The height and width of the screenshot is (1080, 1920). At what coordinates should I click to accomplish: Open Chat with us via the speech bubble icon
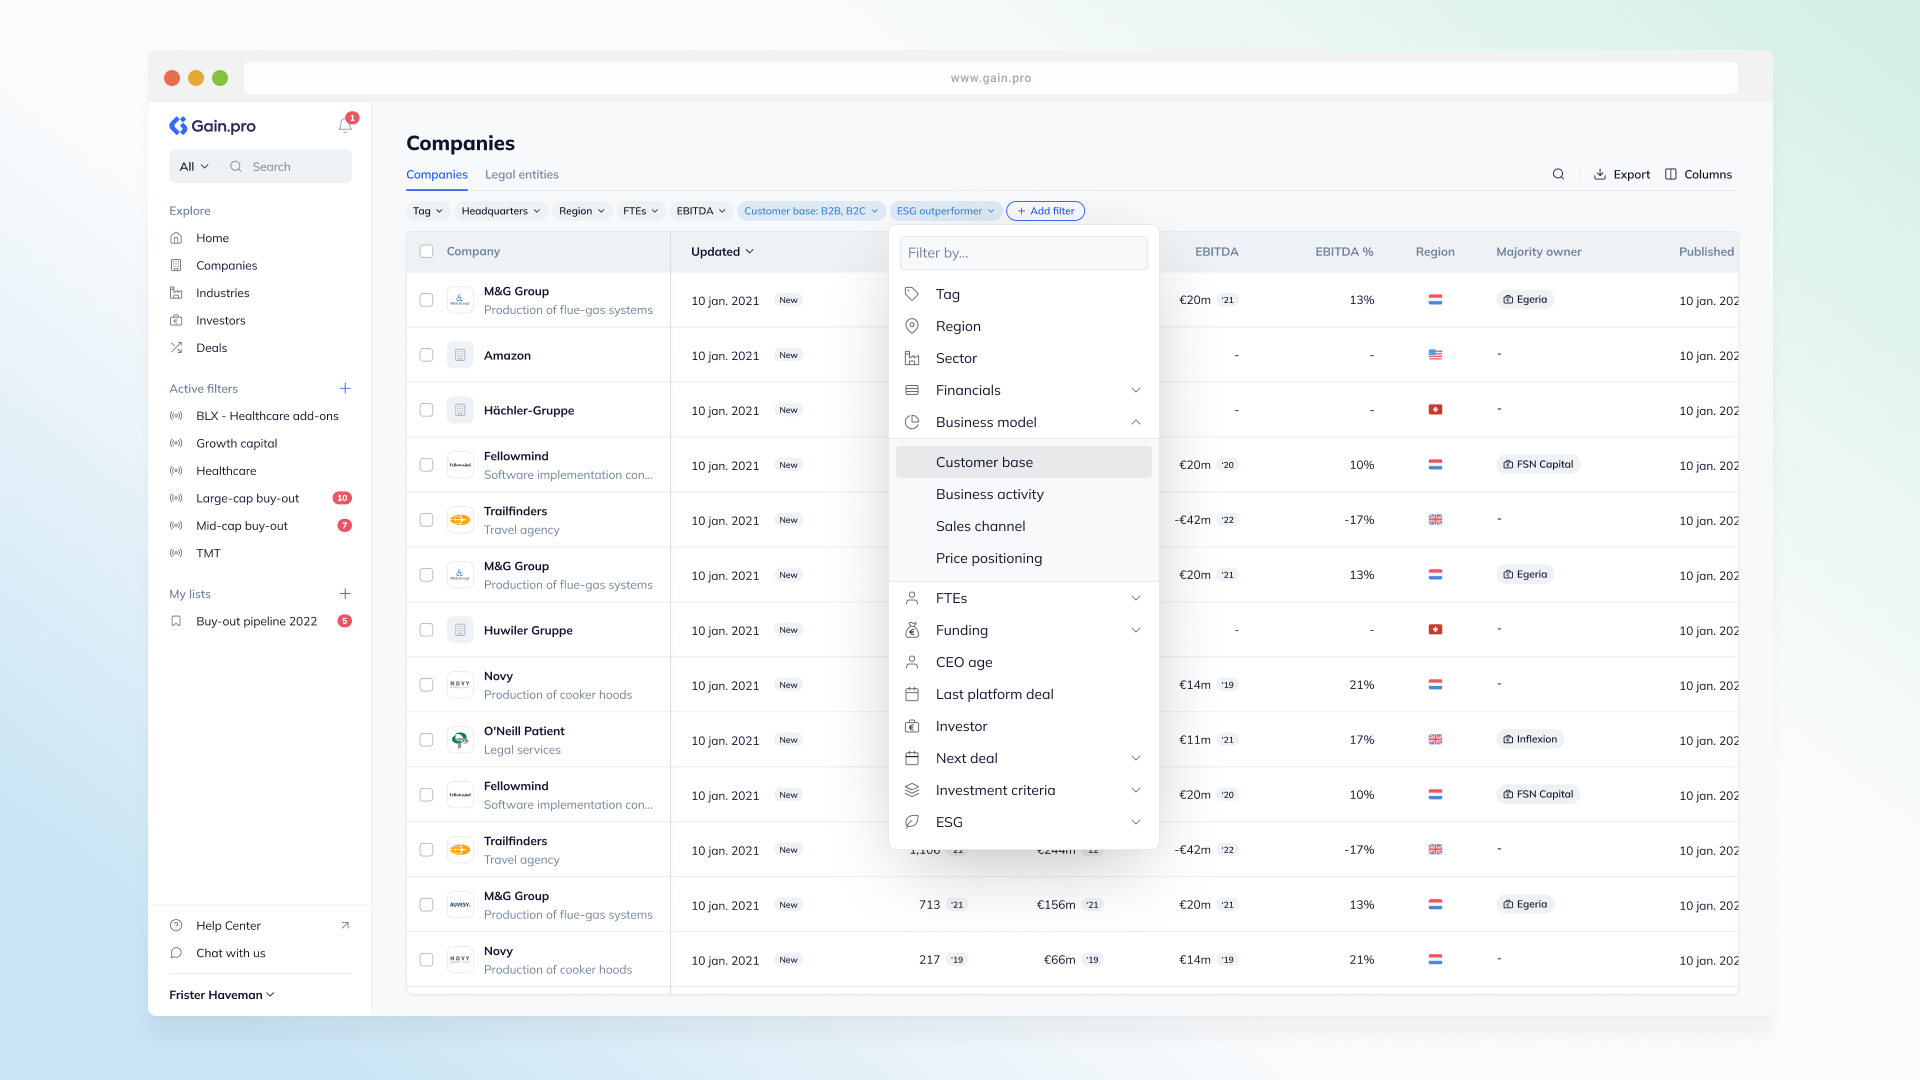pyautogui.click(x=176, y=953)
